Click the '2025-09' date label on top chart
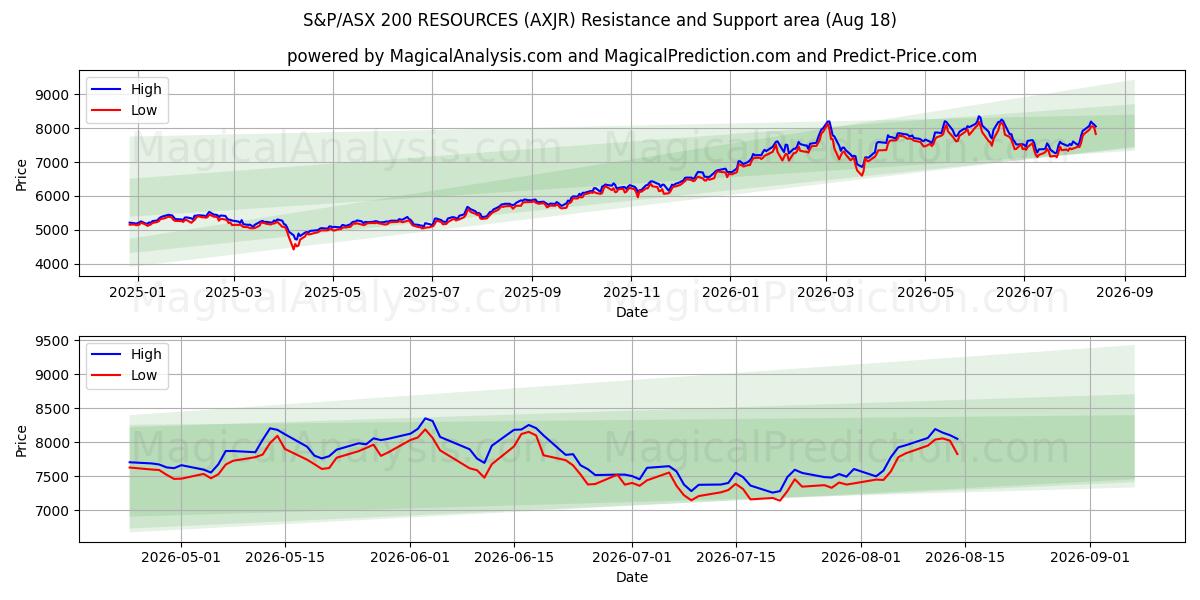 point(532,292)
